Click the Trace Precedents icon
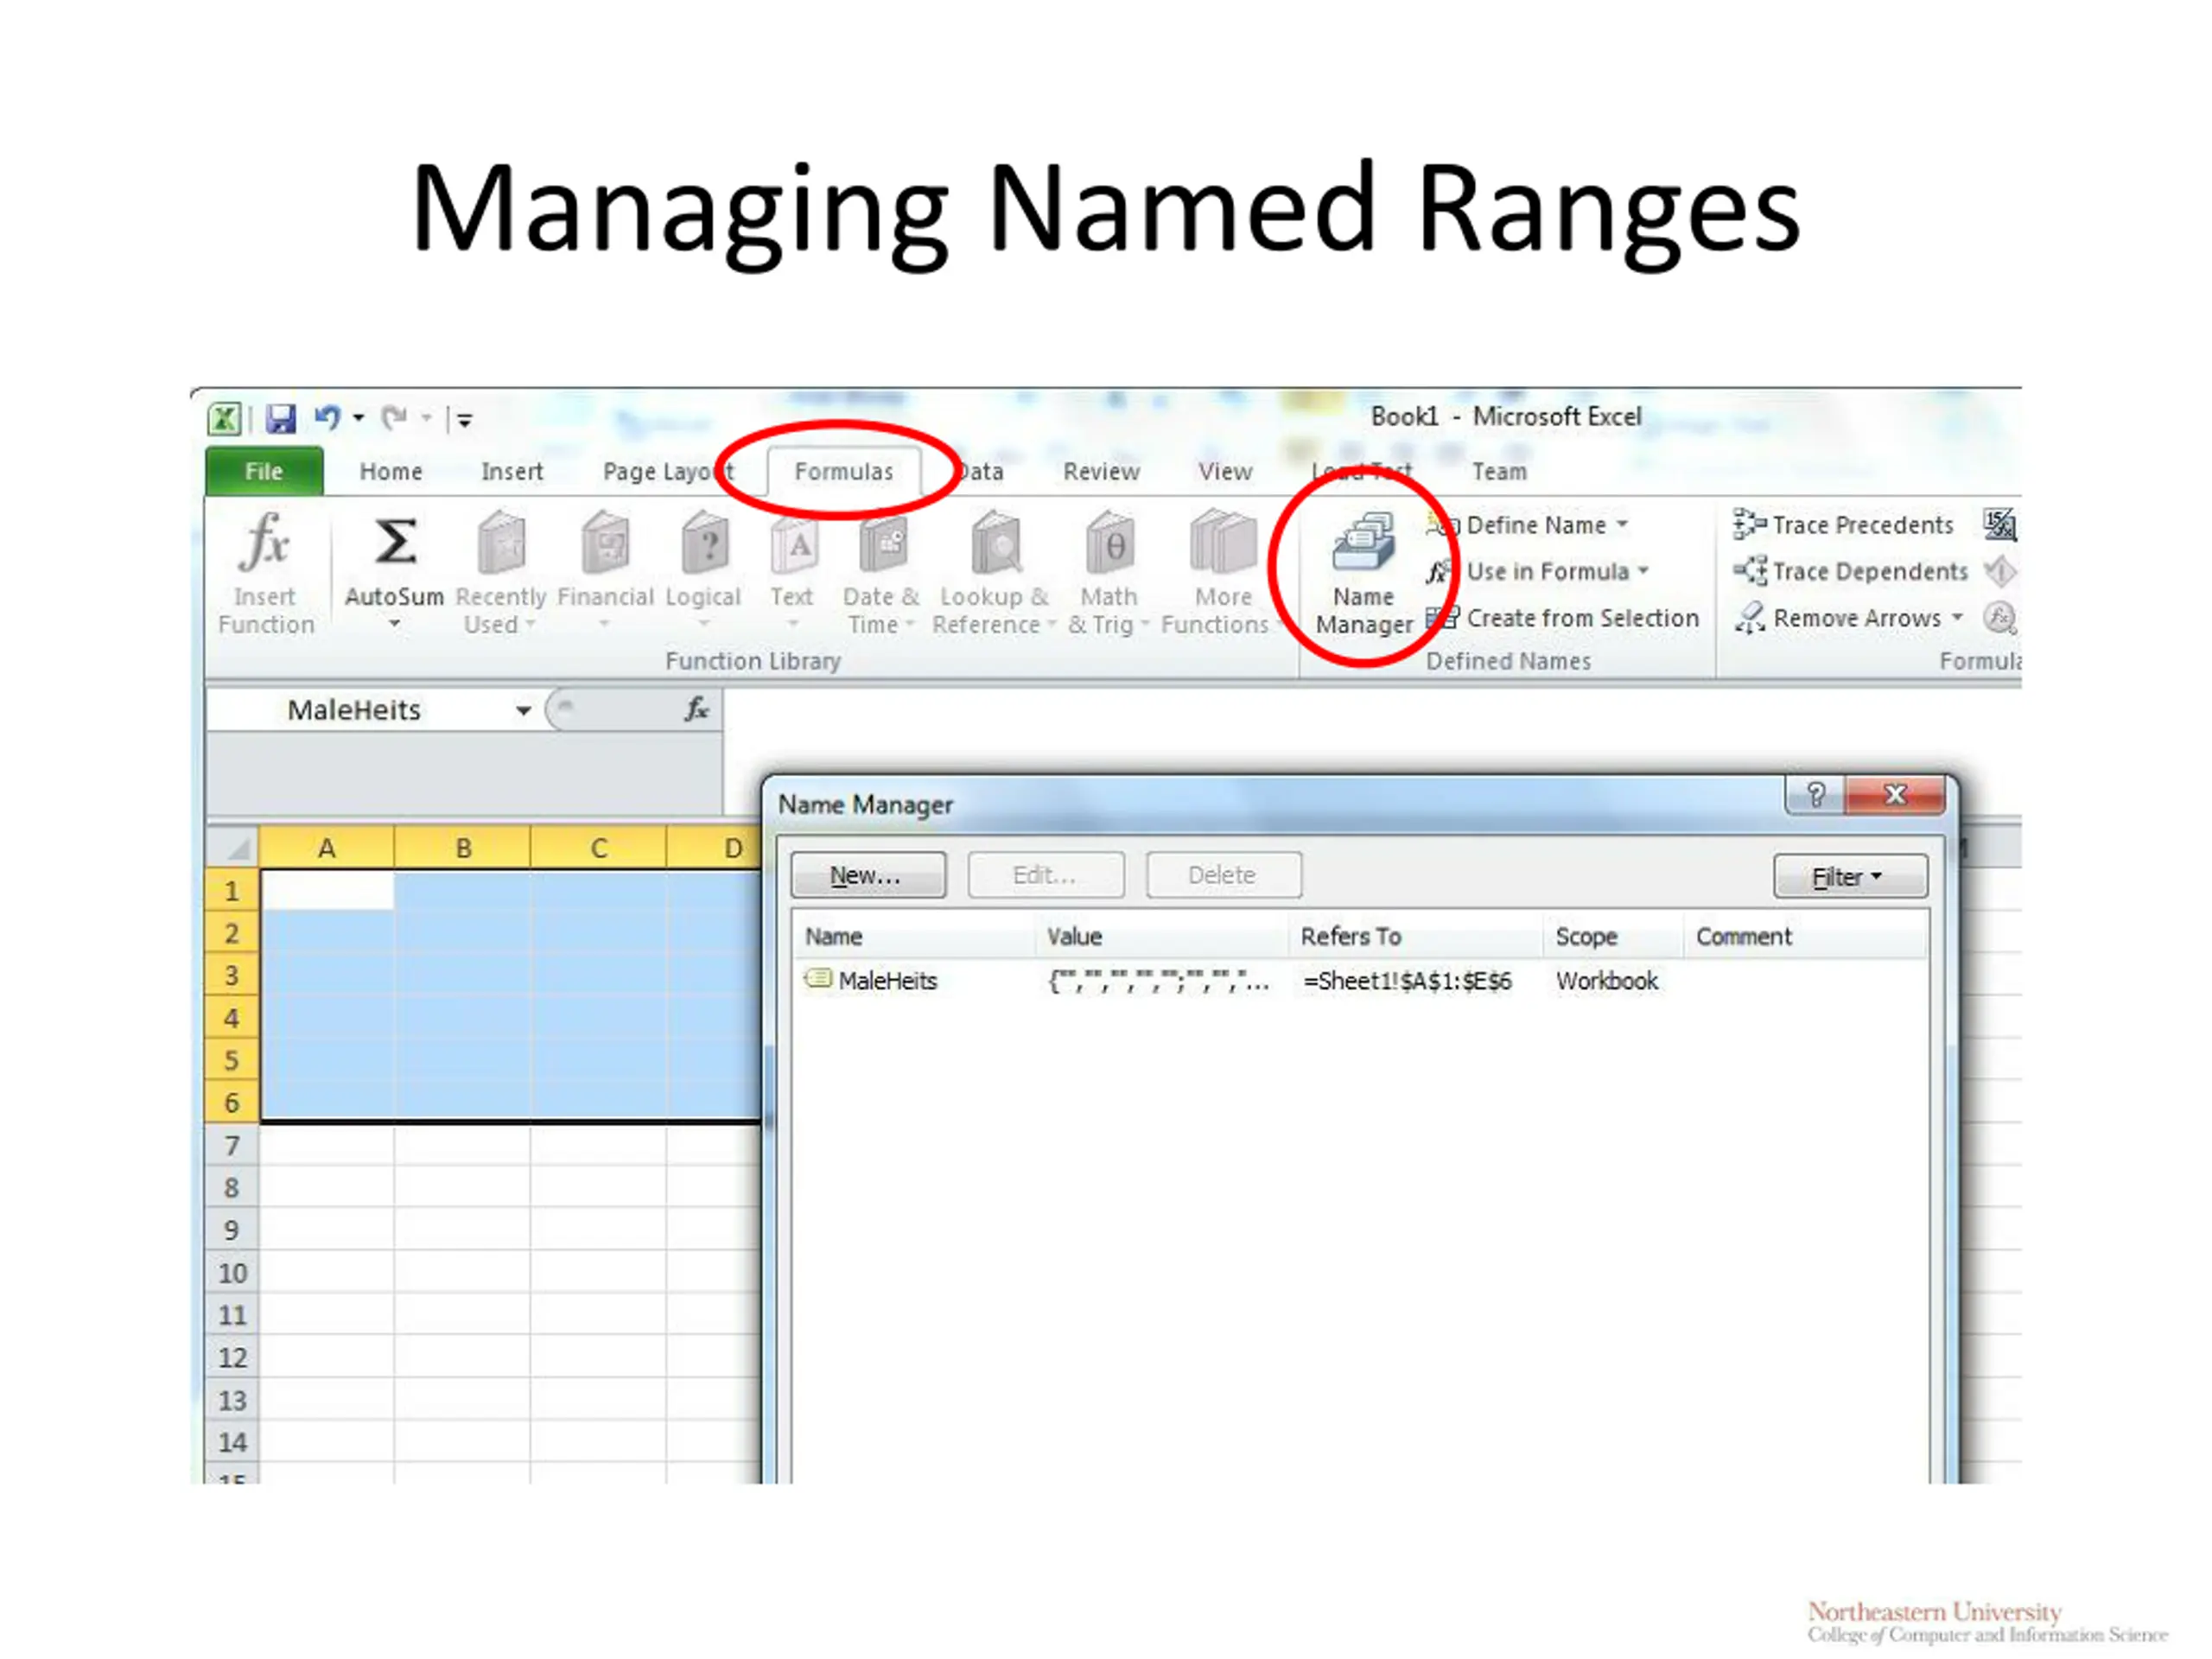 pos(1750,524)
